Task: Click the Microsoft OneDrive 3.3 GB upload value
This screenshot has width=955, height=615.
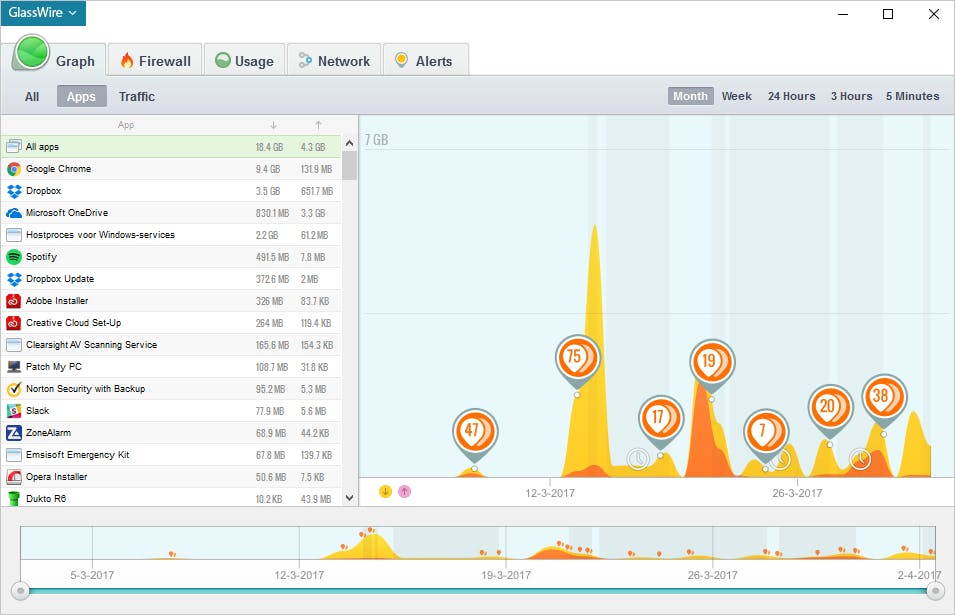Action: pyautogui.click(x=312, y=213)
